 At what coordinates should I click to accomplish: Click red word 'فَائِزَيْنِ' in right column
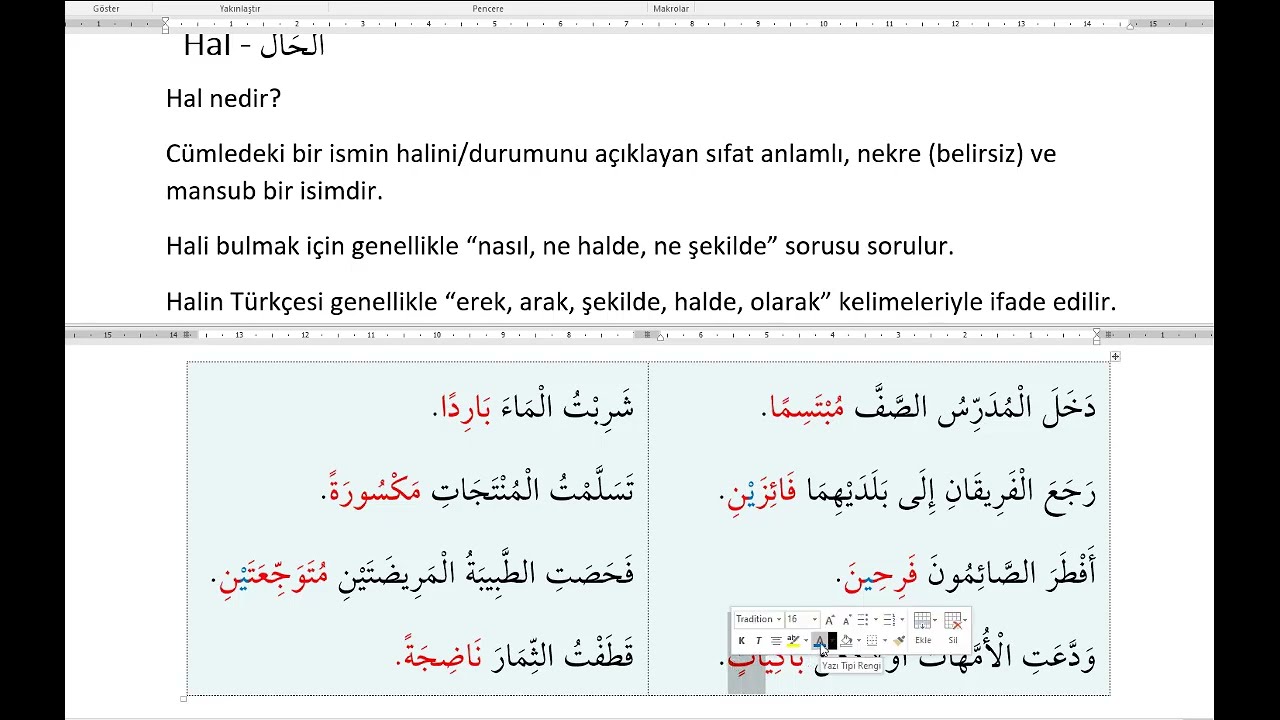pos(762,493)
